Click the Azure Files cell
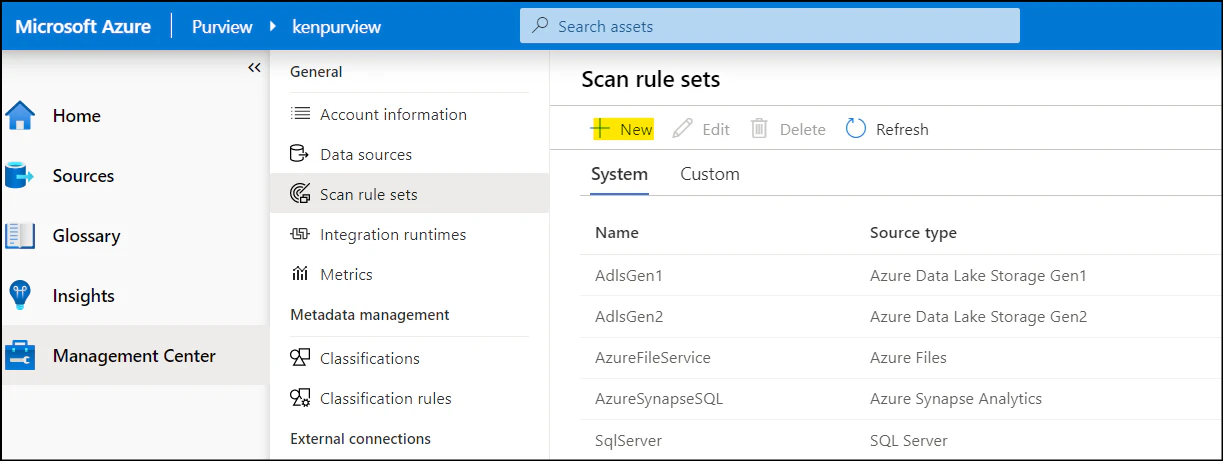 (x=908, y=357)
